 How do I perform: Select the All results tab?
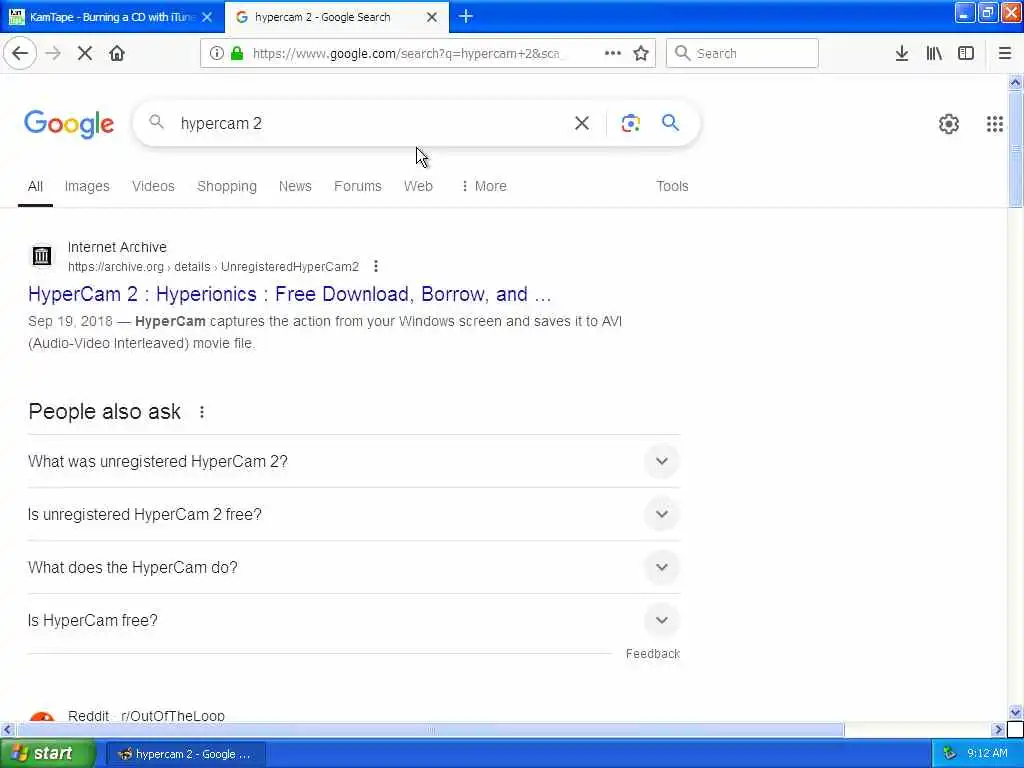pyautogui.click(x=35, y=186)
